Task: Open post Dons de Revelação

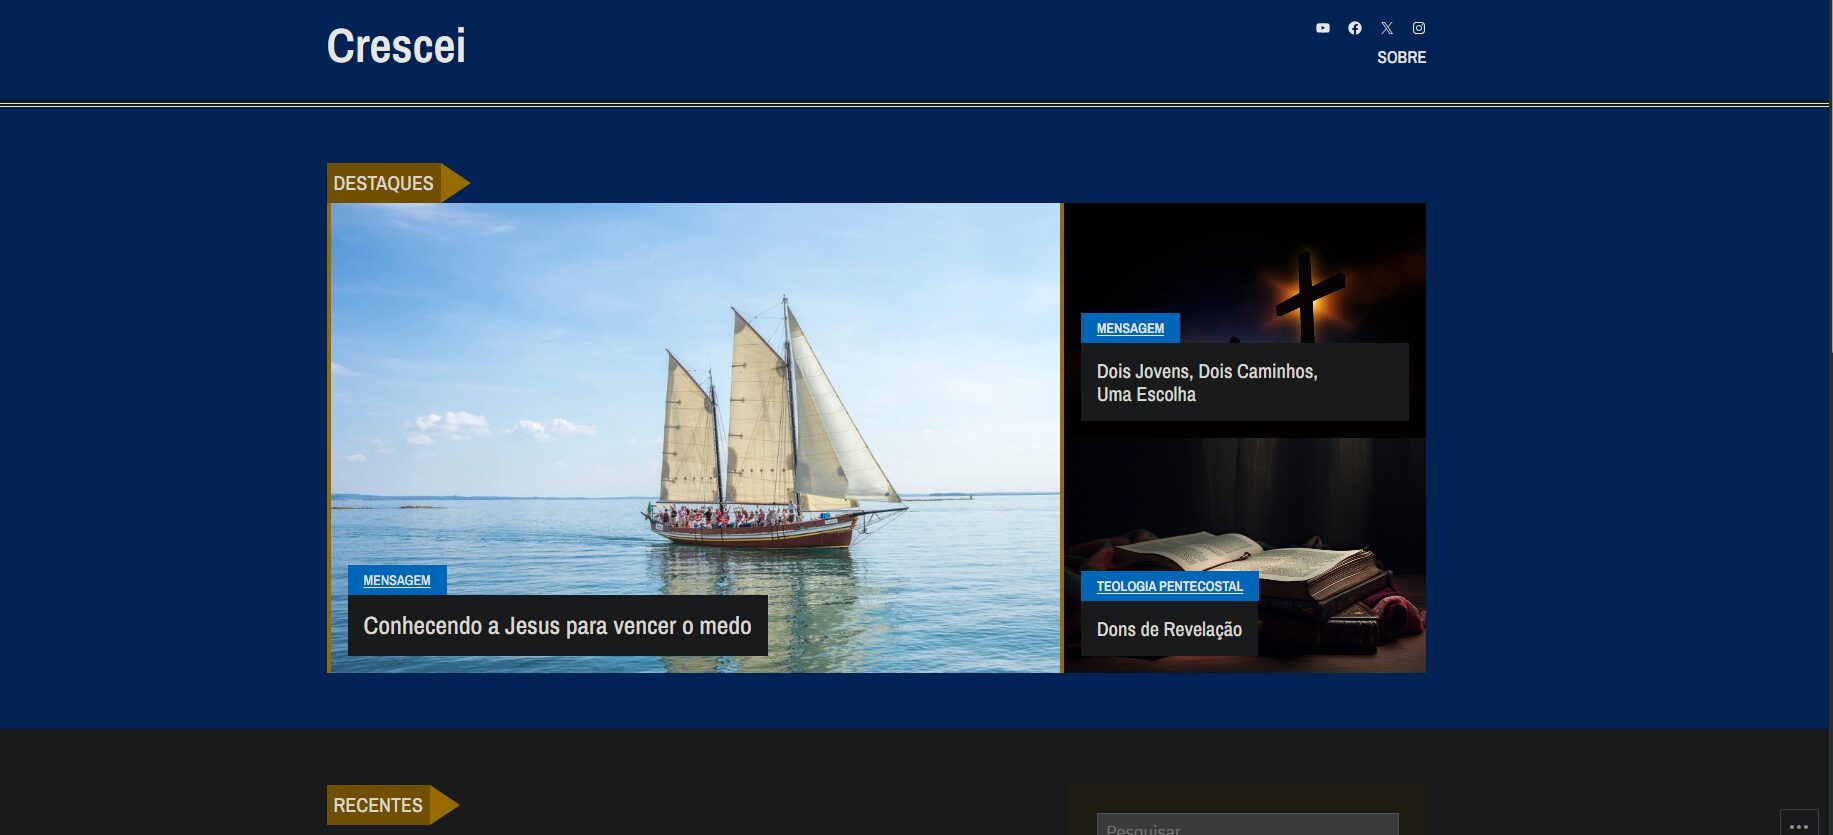Action: click(x=1169, y=629)
